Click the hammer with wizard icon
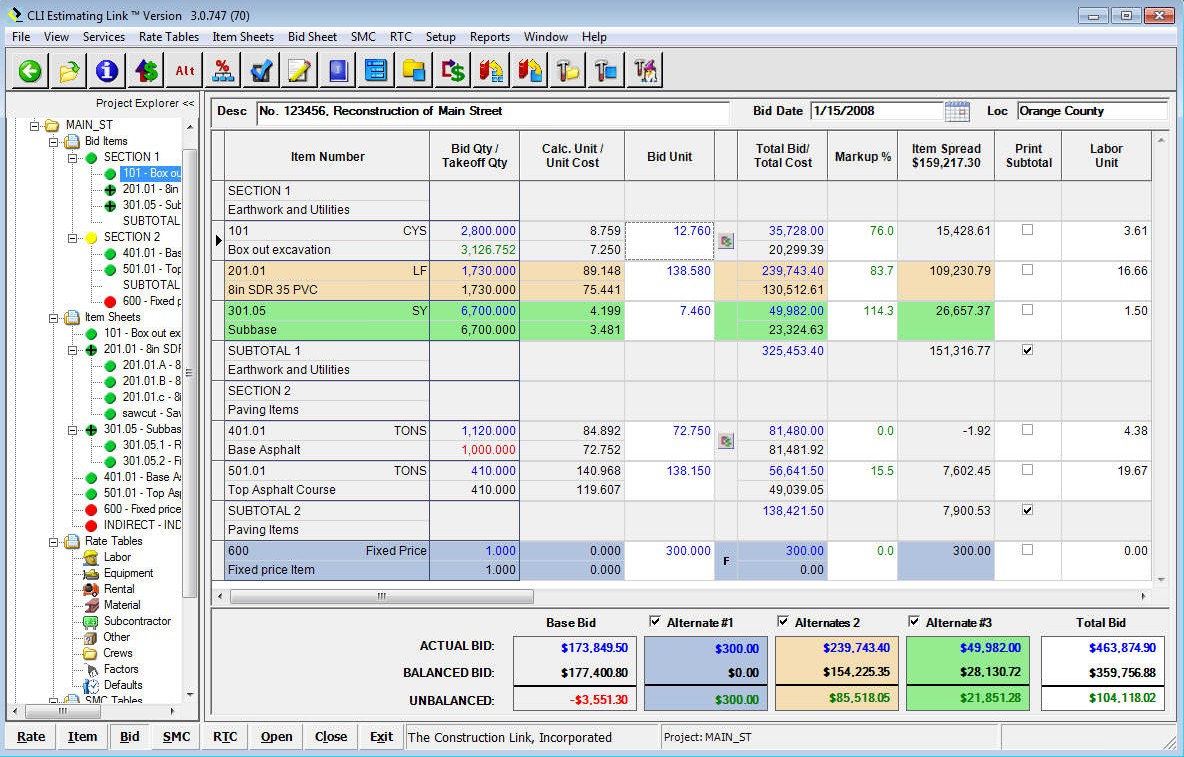 tap(645, 71)
